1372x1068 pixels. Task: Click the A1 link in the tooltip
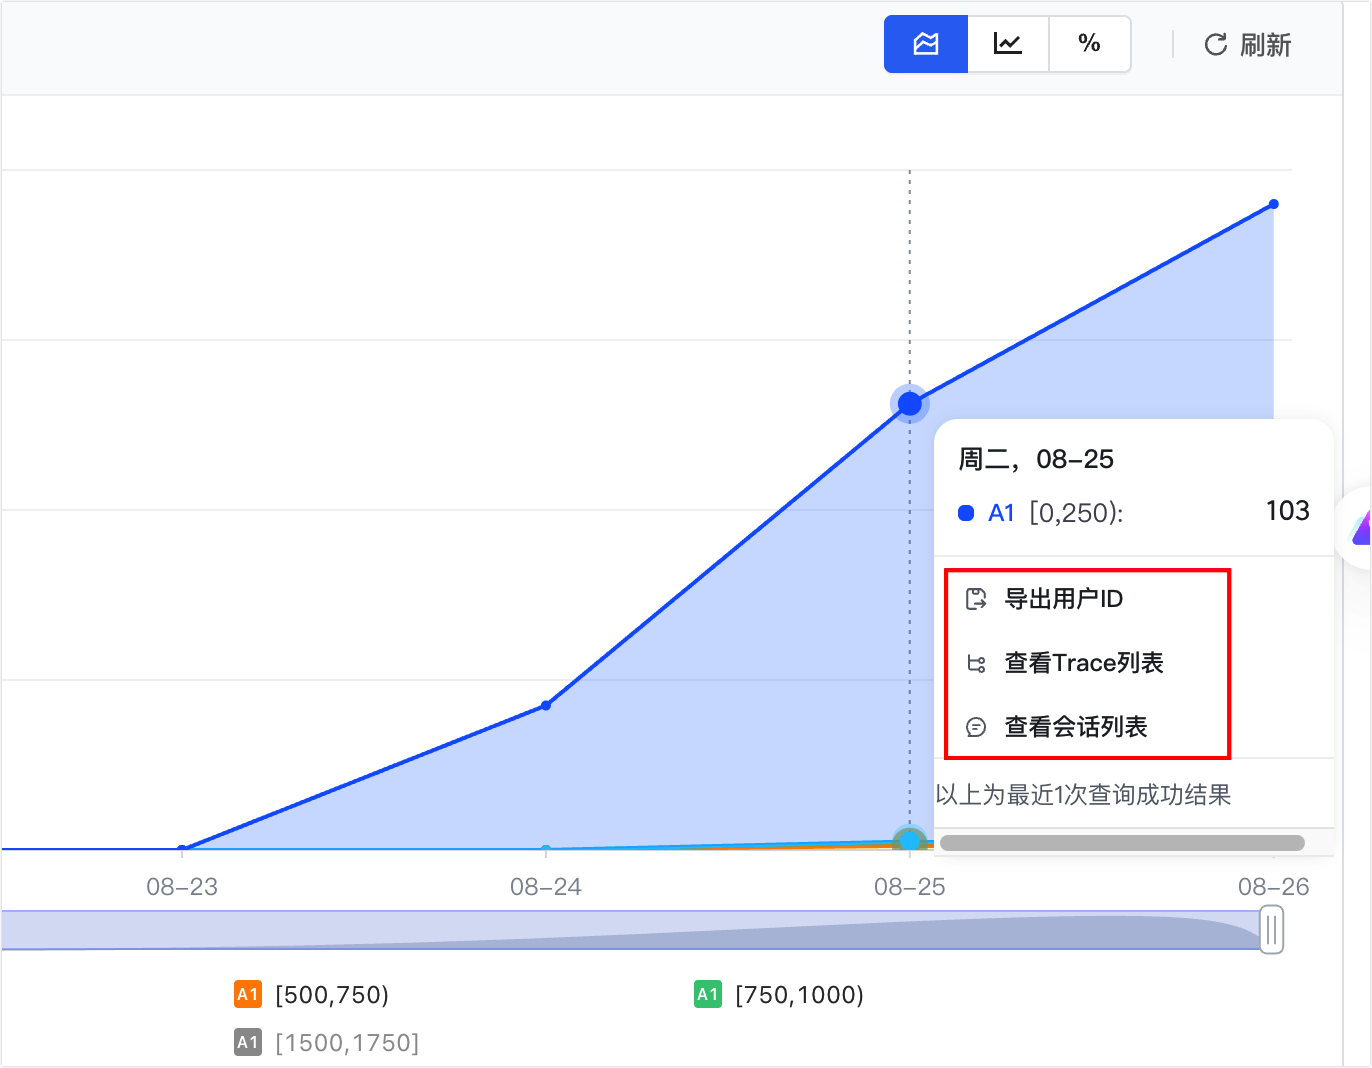tap(1001, 513)
